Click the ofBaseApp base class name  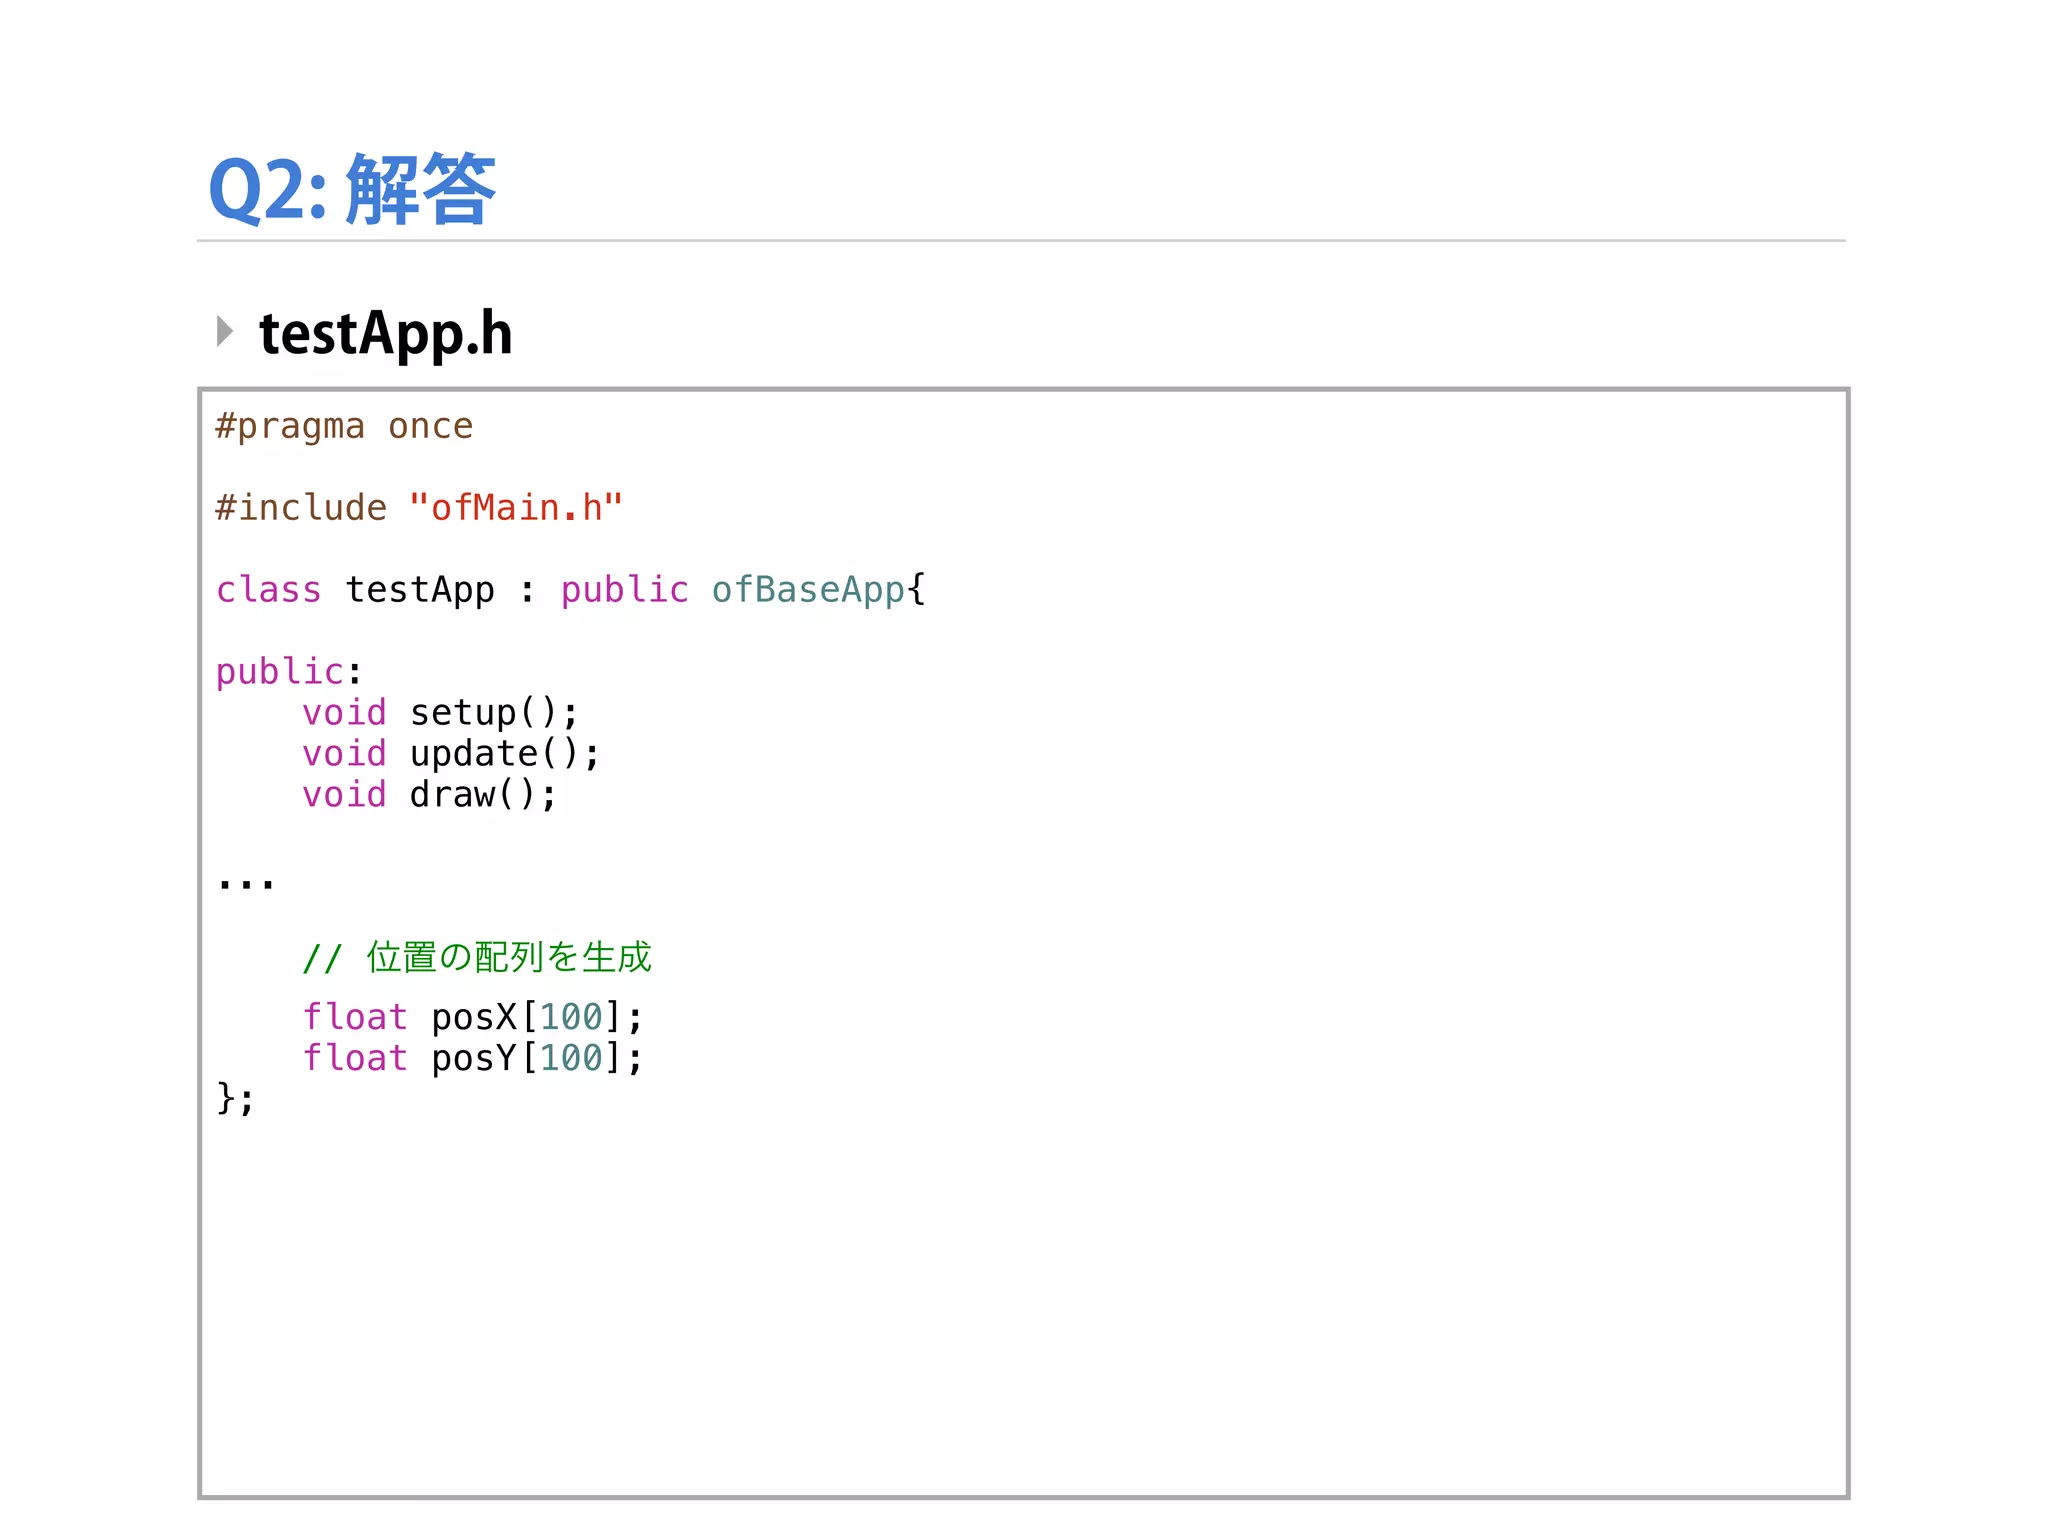pos(807,590)
